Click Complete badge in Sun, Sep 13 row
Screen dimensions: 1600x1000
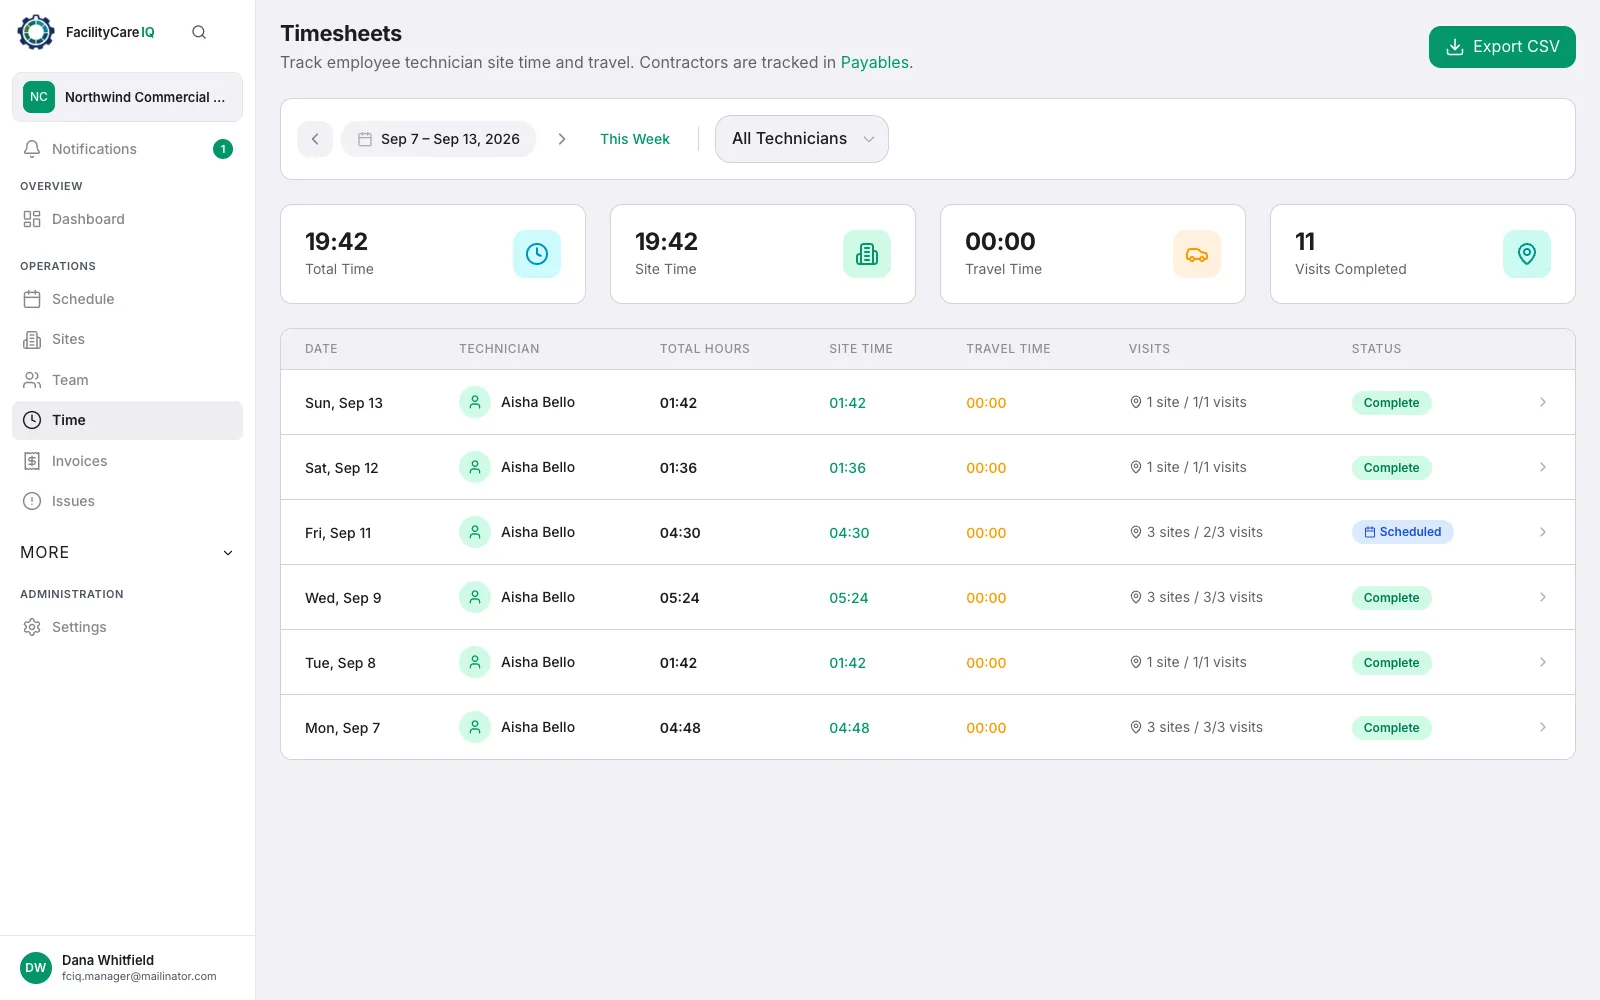pyautogui.click(x=1391, y=403)
